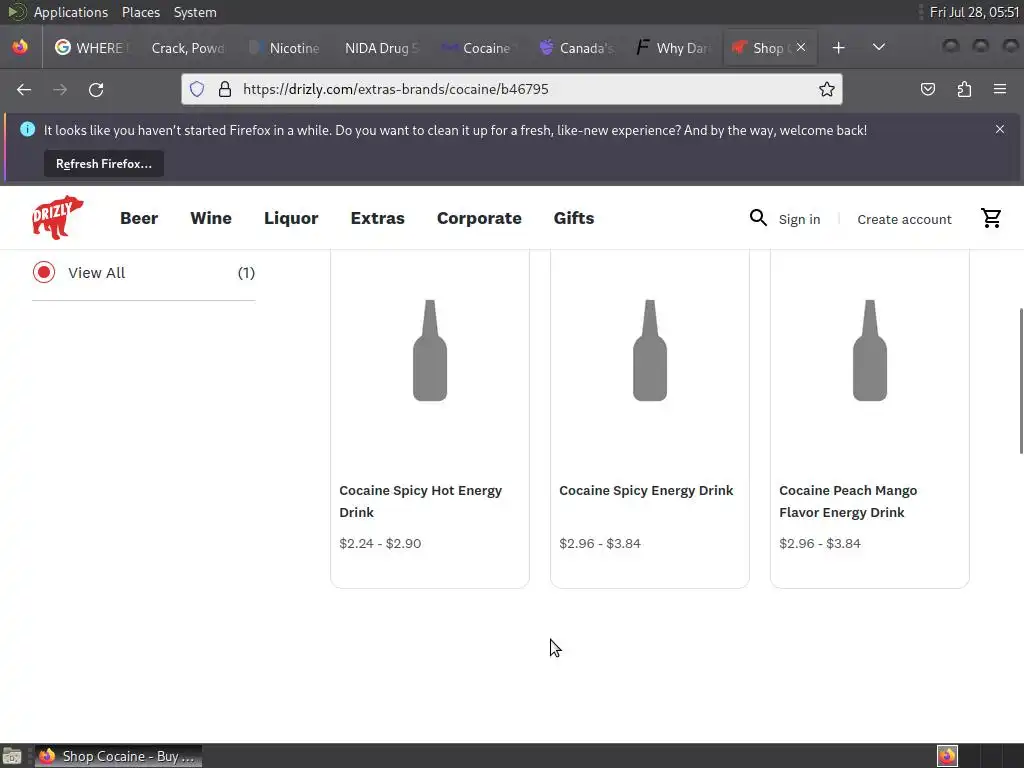Click the Drizly bear logo
The image size is (1024, 768).
tap(57, 217)
